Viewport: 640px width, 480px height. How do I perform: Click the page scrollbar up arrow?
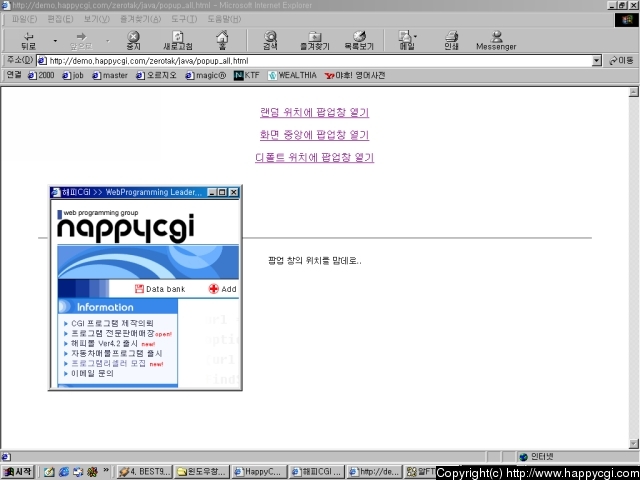pyautogui.click(x=633, y=92)
